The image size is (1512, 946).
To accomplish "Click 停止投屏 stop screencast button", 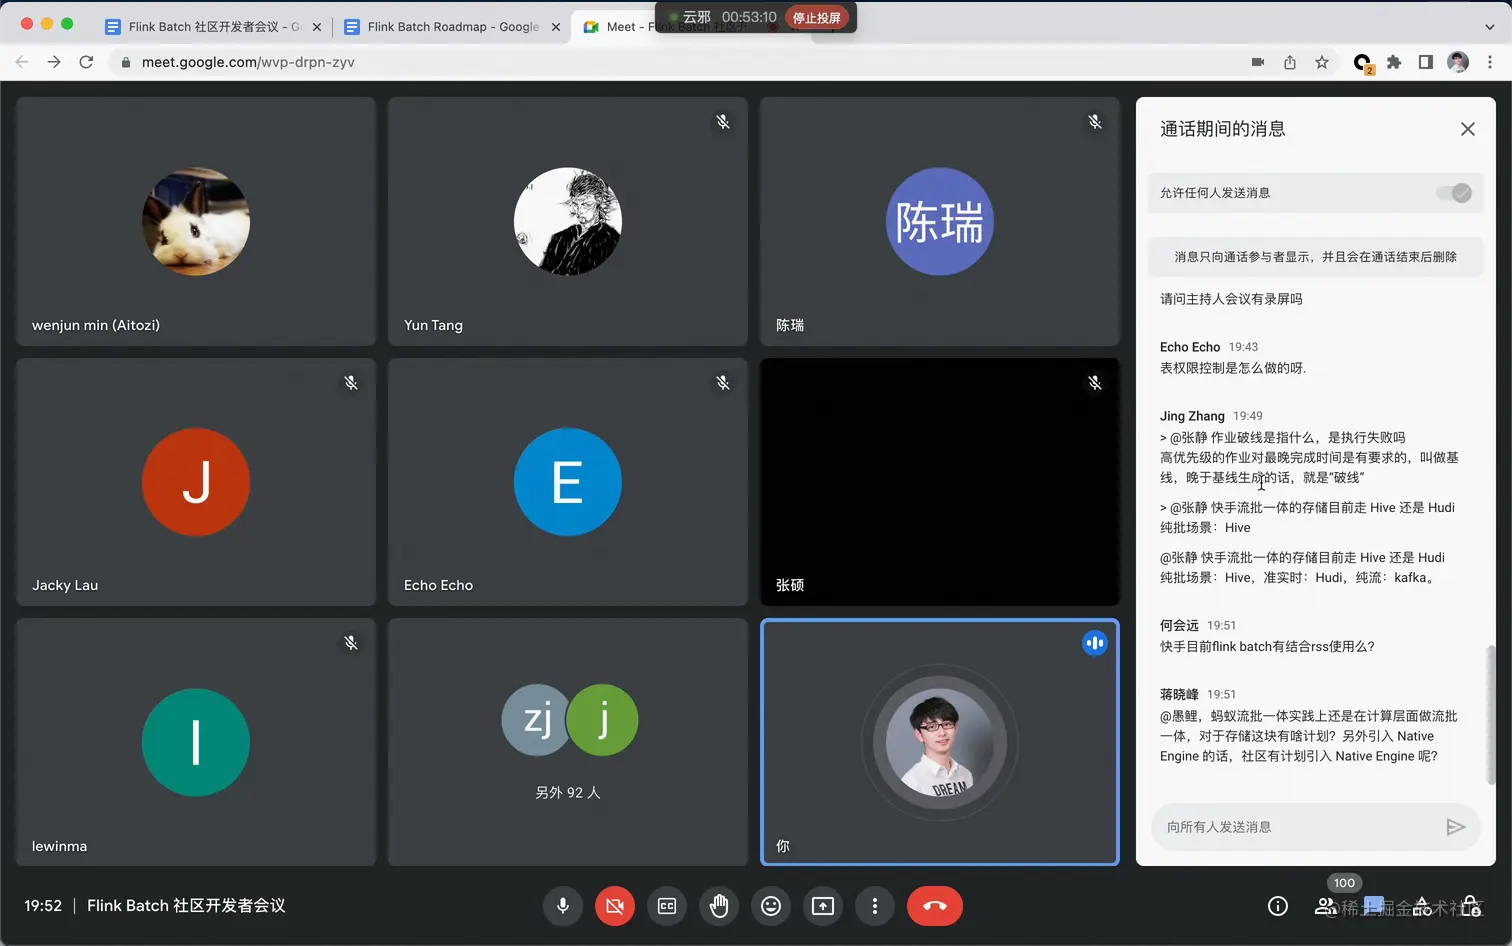I will pyautogui.click(x=817, y=17).
